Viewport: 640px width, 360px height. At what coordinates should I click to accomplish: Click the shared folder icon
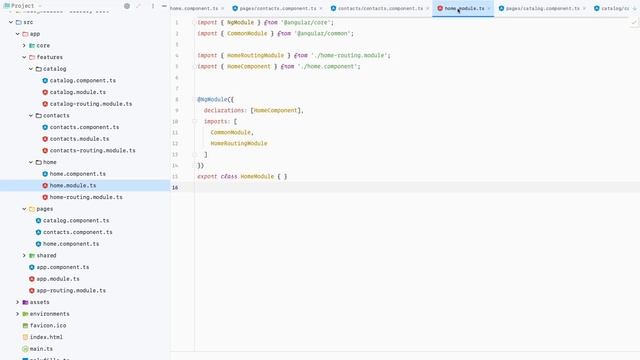(x=31, y=256)
